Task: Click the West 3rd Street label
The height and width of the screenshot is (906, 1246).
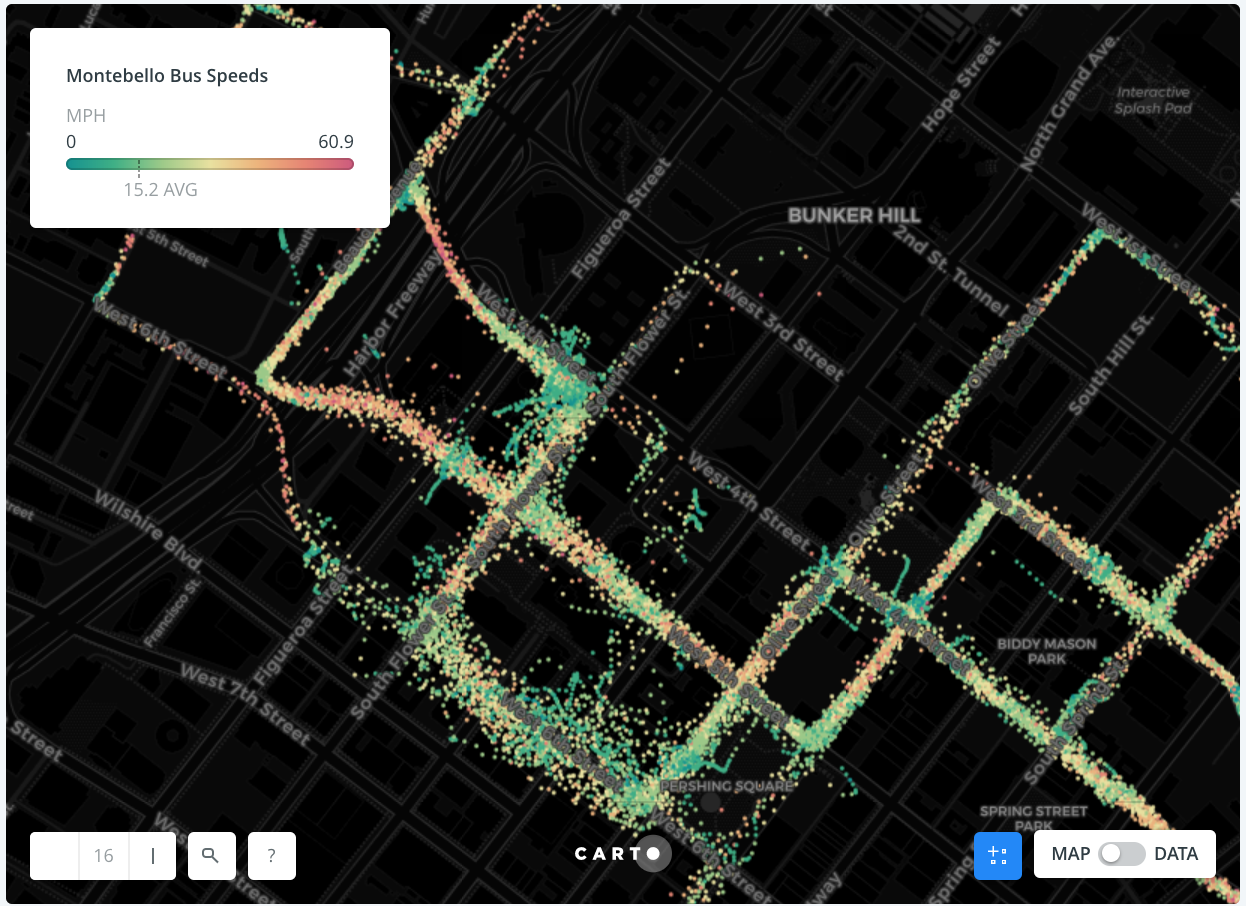Action: pyautogui.click(x=783, y=332)
